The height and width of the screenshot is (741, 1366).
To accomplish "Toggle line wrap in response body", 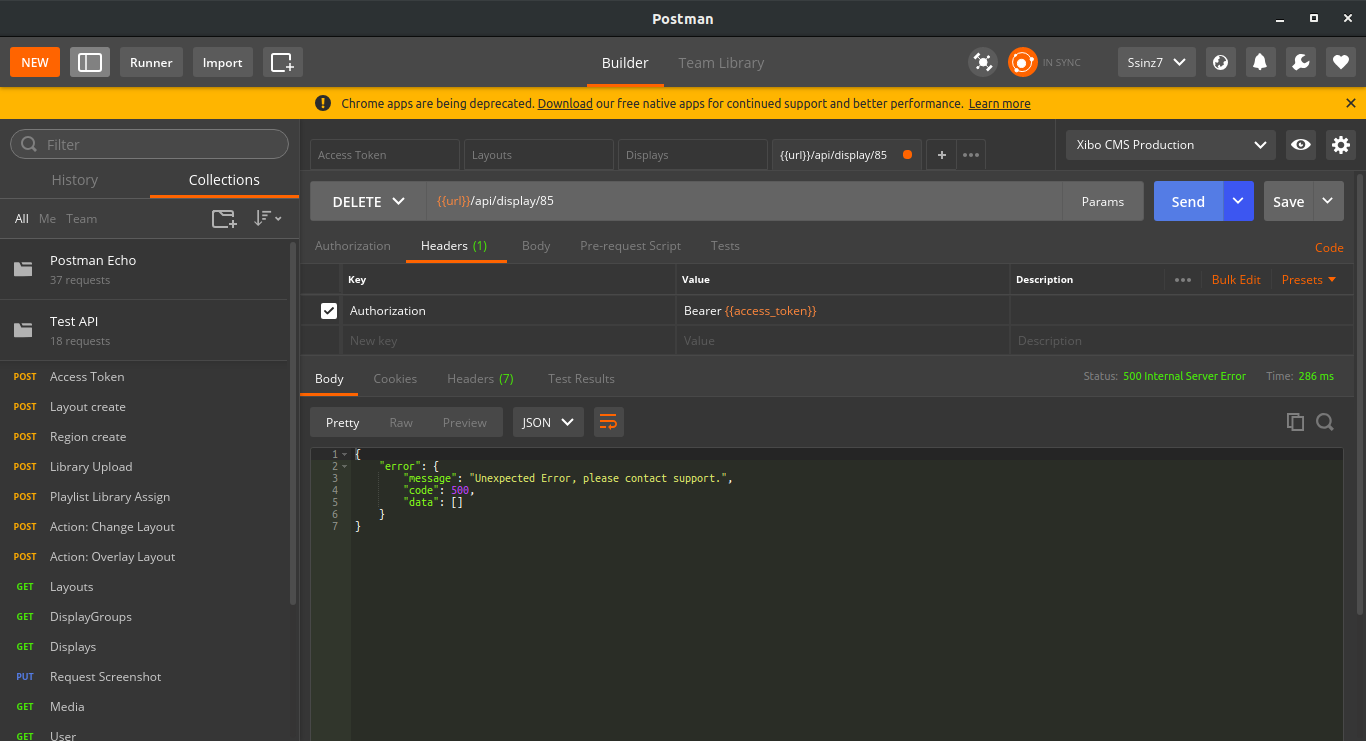I will [608, 422].
